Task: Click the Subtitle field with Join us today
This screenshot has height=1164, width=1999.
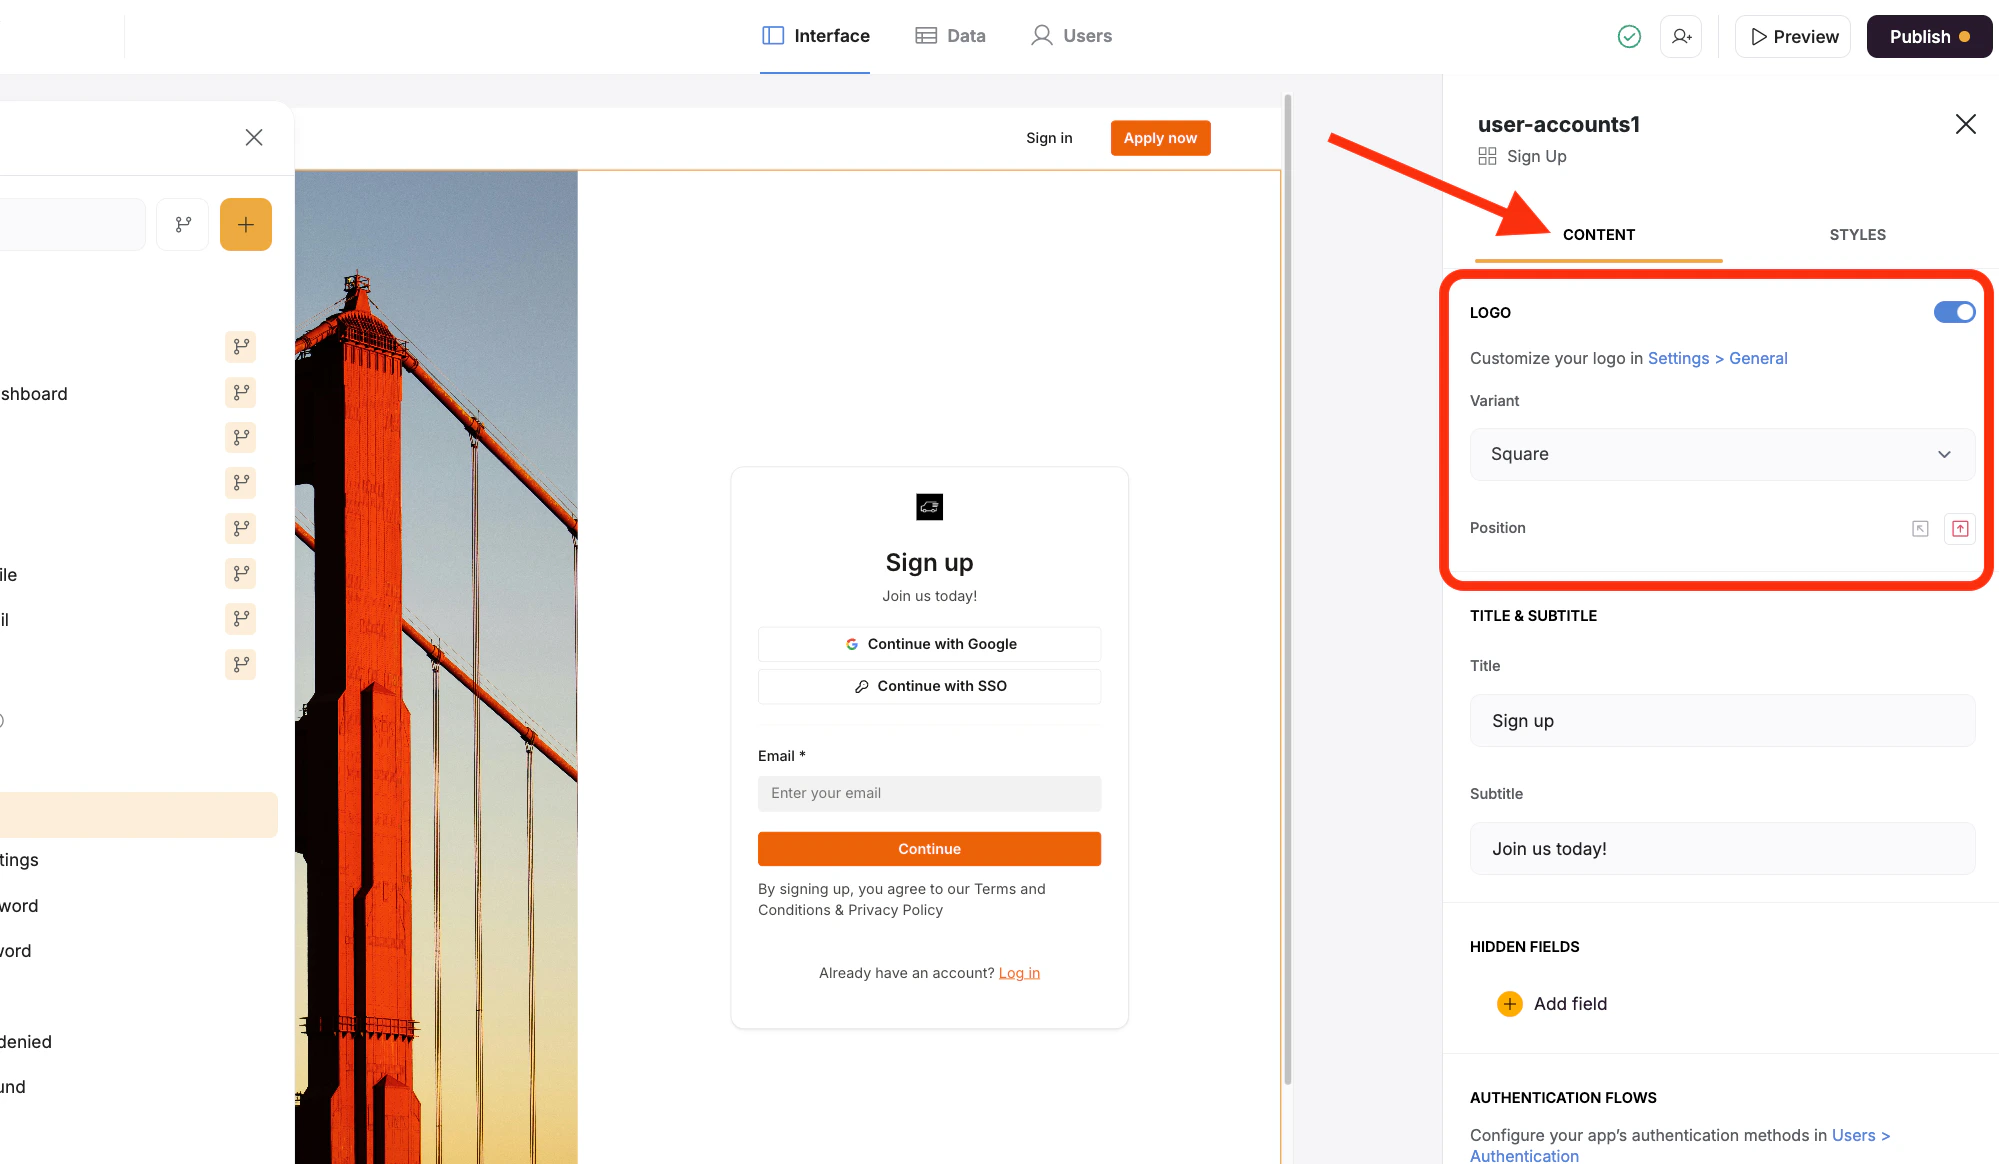Action: (1722, 849)
